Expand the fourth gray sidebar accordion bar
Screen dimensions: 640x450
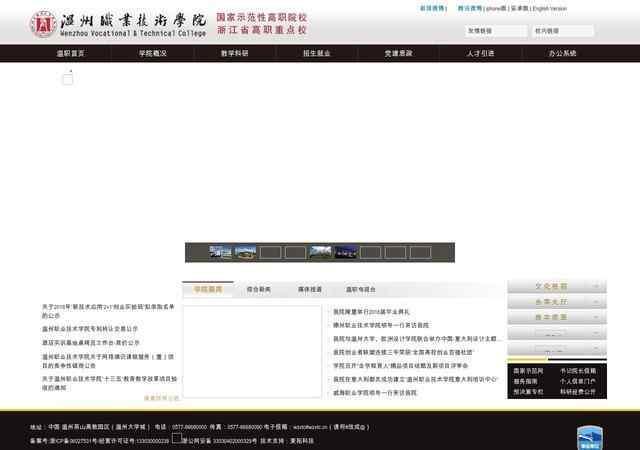[557, 333]
